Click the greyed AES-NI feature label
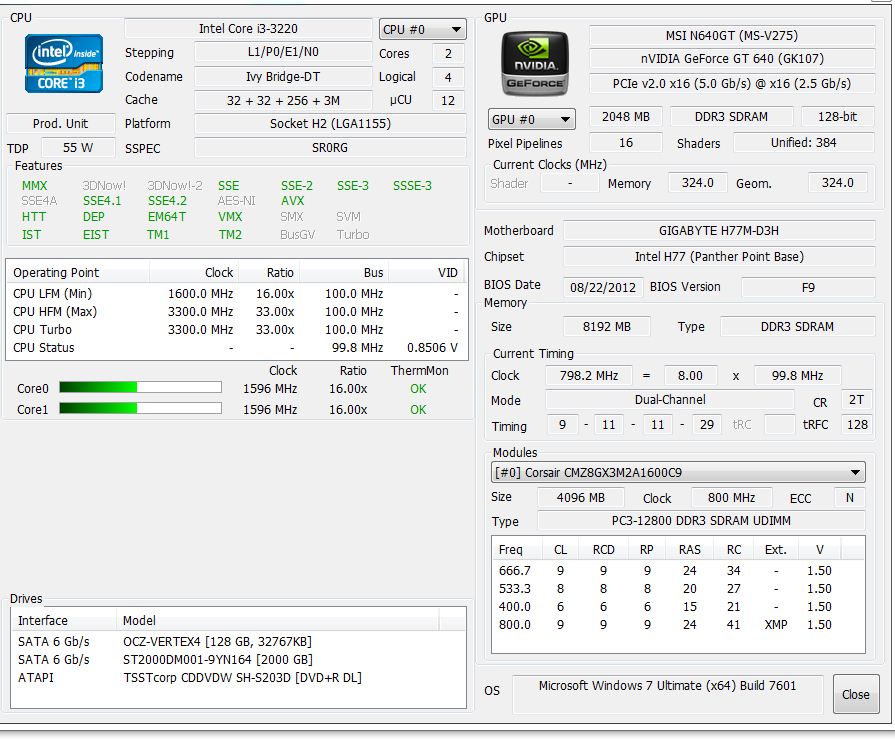The height and width of the screenshot is (739, 895). coord(236,201)
